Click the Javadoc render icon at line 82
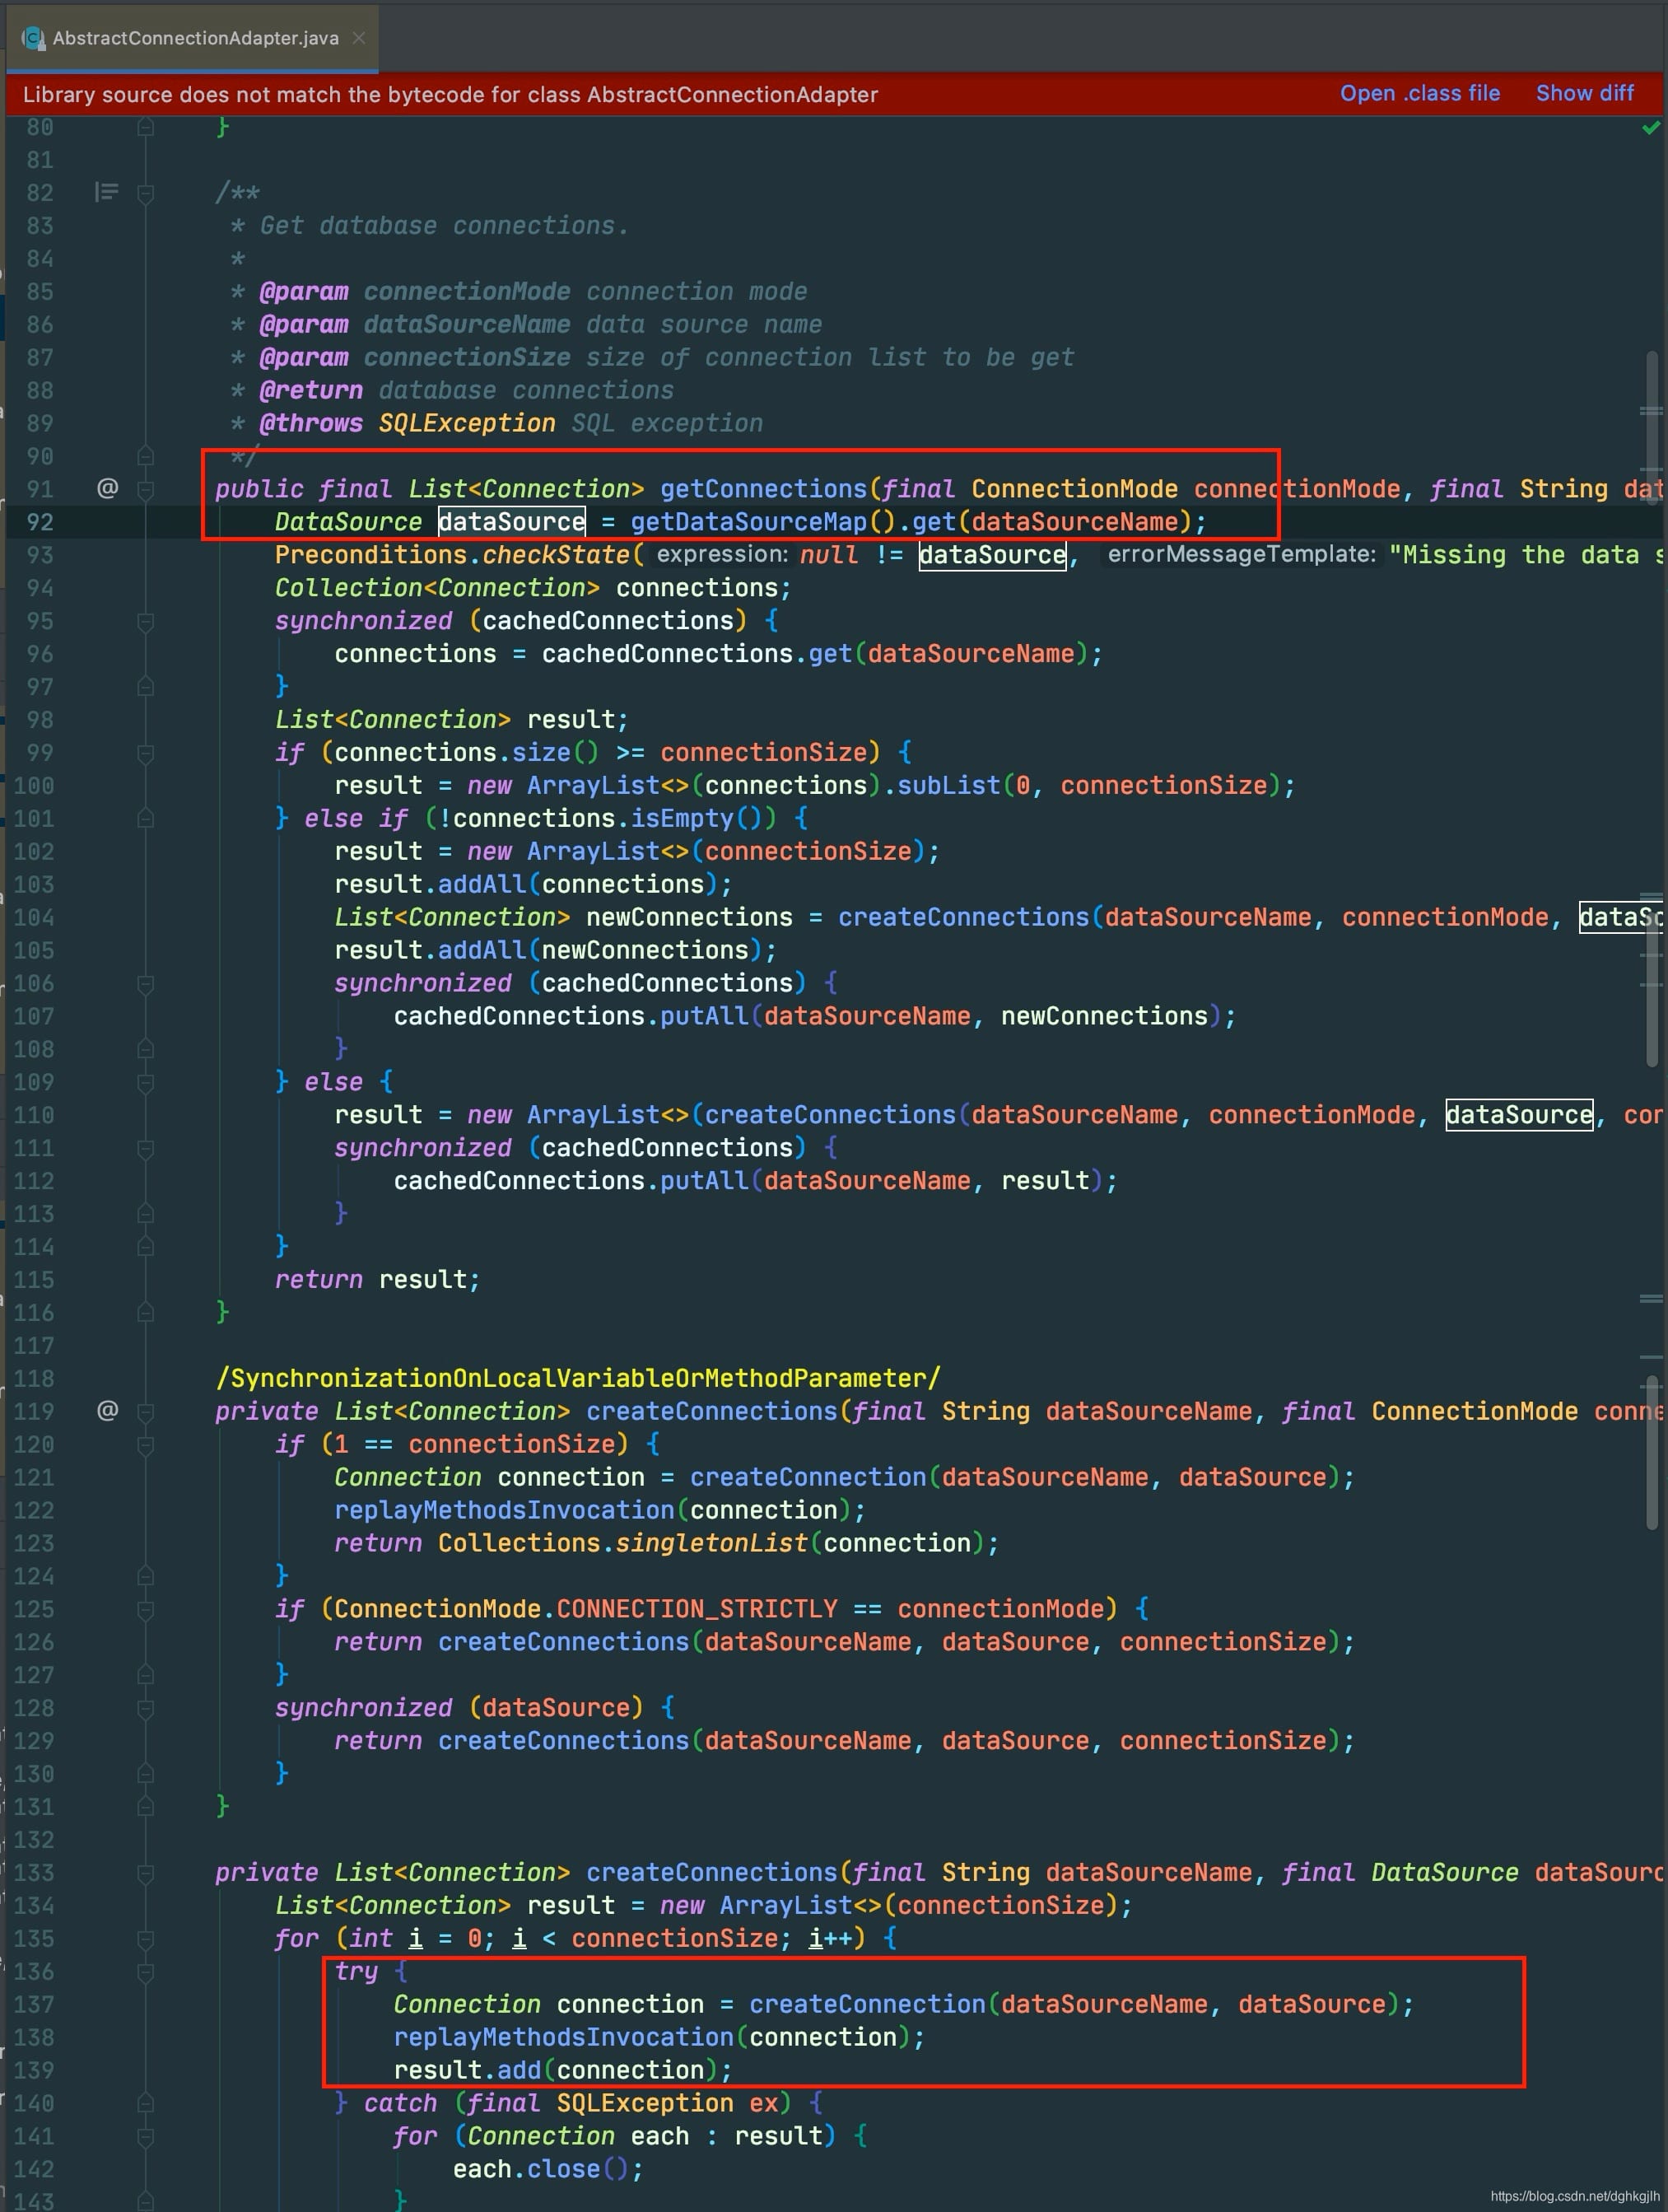This screenshot has height=2212, width=1668. click(106, 191)
